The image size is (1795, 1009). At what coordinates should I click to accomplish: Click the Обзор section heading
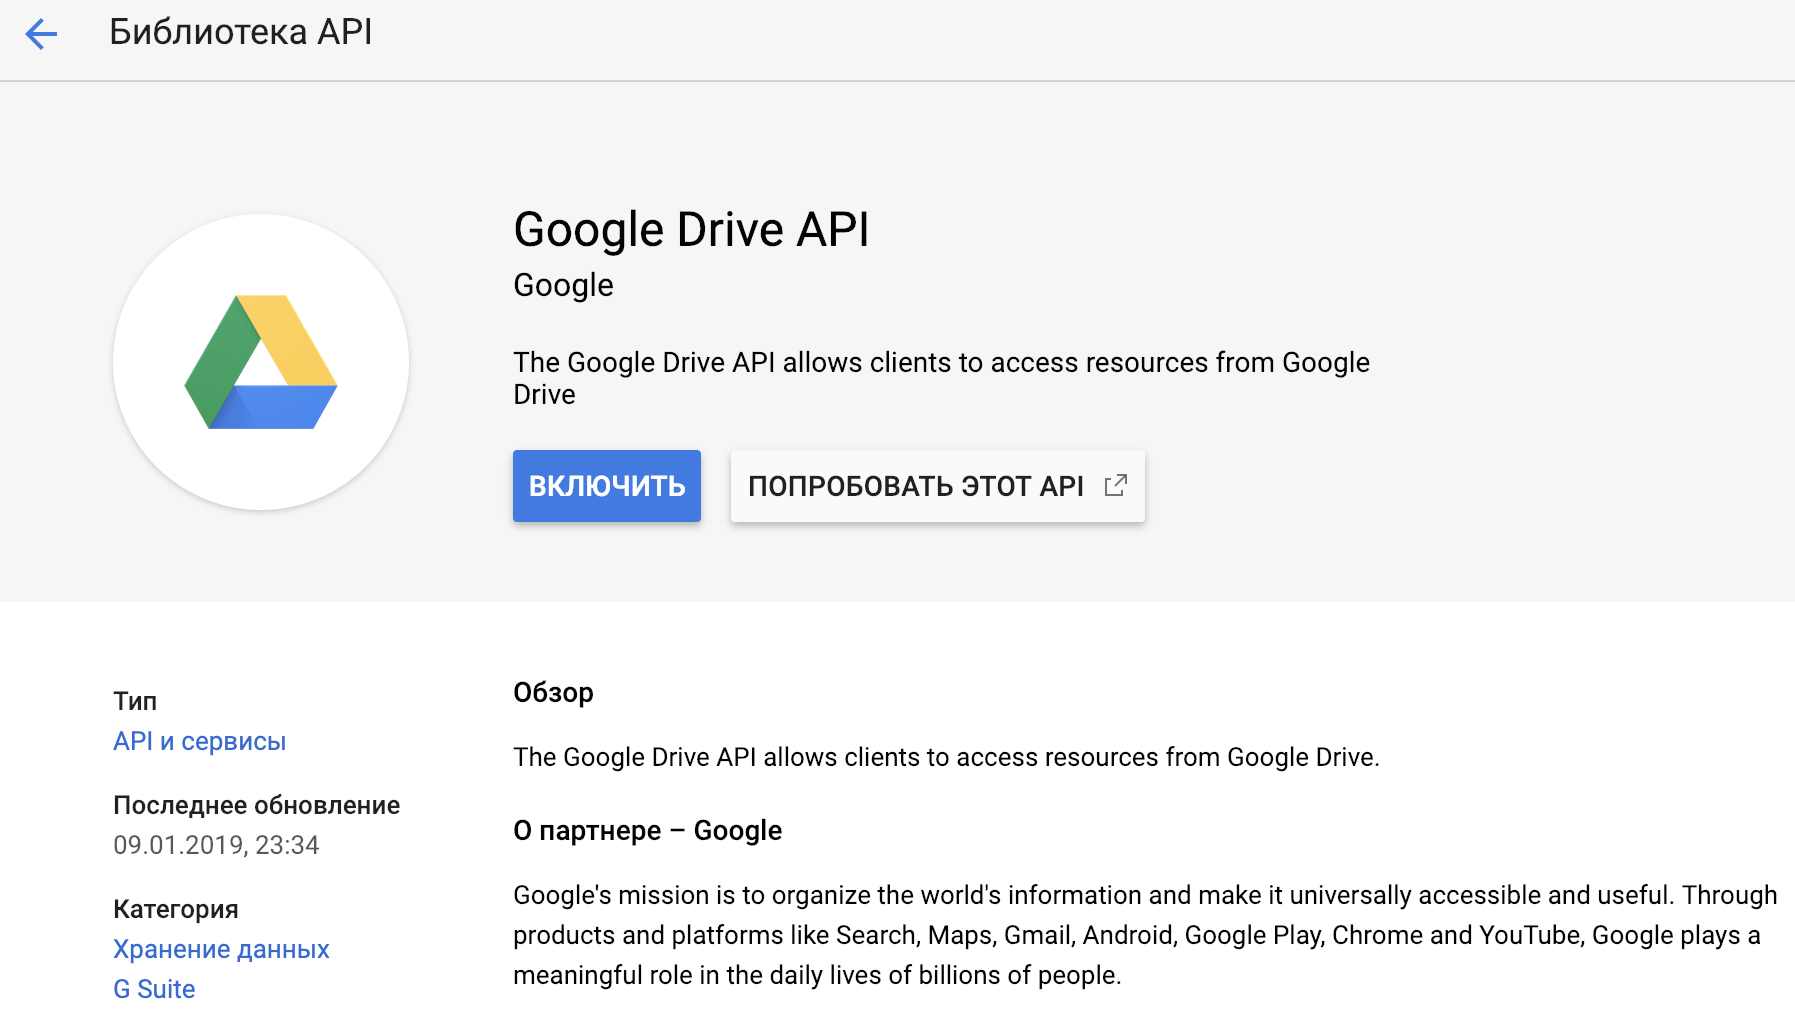click(x=553, y=693)
